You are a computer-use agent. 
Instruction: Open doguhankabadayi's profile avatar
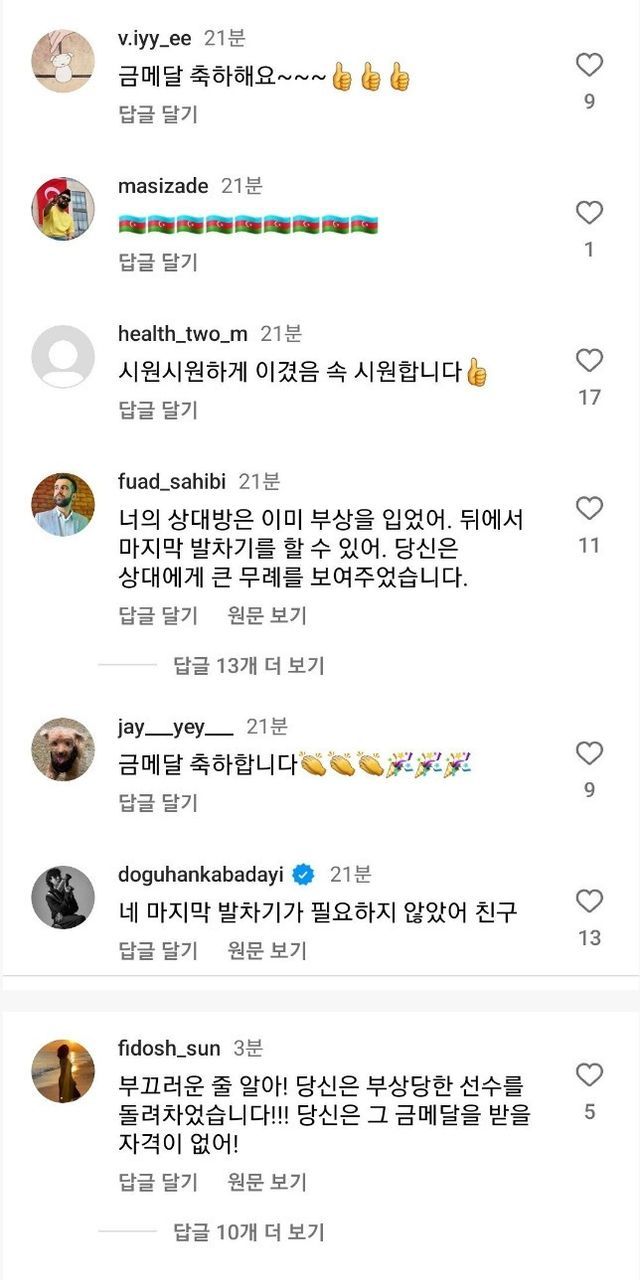[63, 897]
